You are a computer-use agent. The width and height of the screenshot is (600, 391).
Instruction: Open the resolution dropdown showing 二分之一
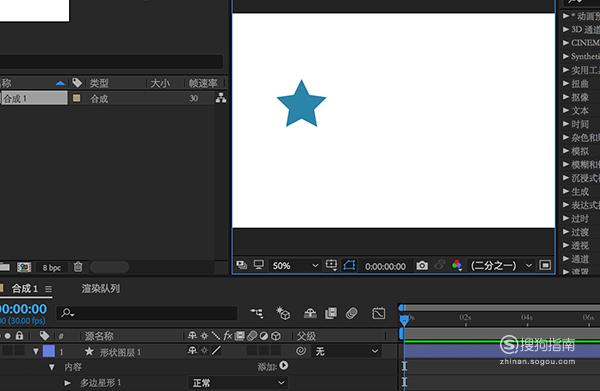[501, 266]
